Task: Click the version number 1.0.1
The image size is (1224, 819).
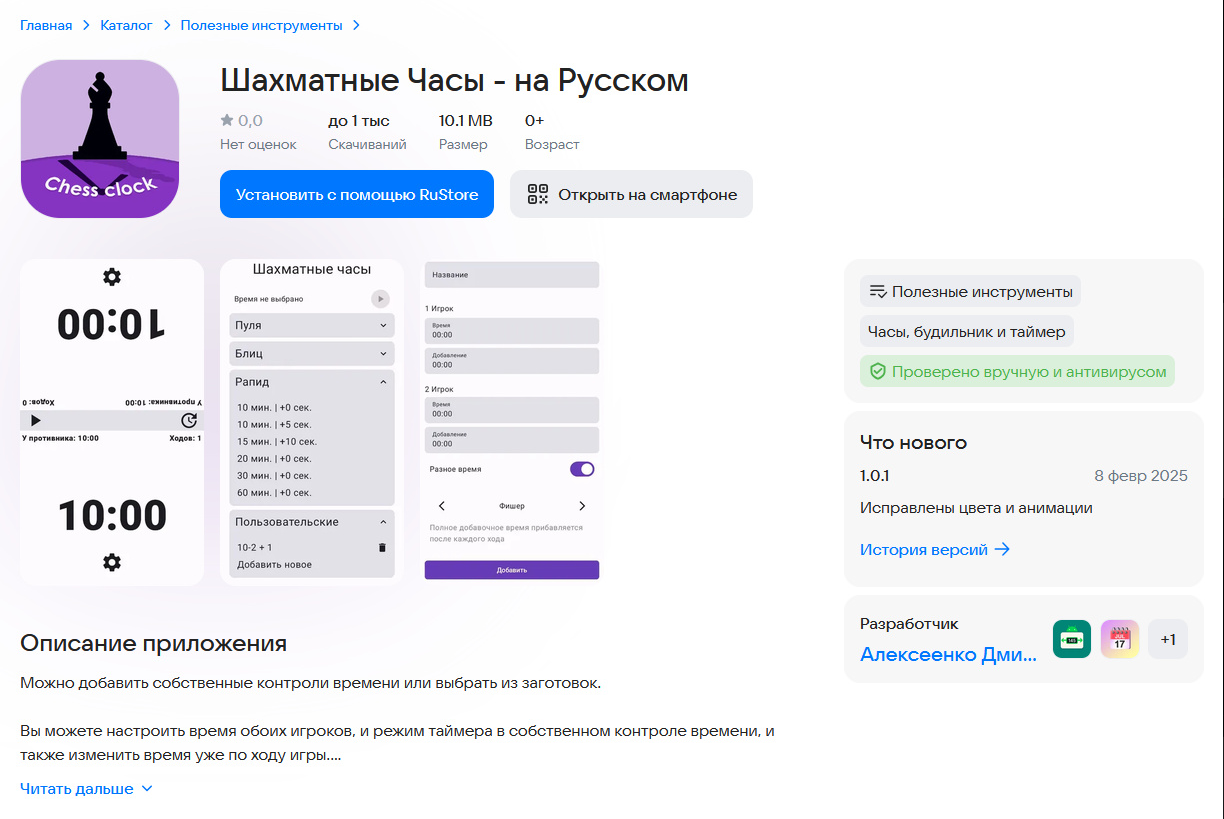Action: [x=875, y=476]
